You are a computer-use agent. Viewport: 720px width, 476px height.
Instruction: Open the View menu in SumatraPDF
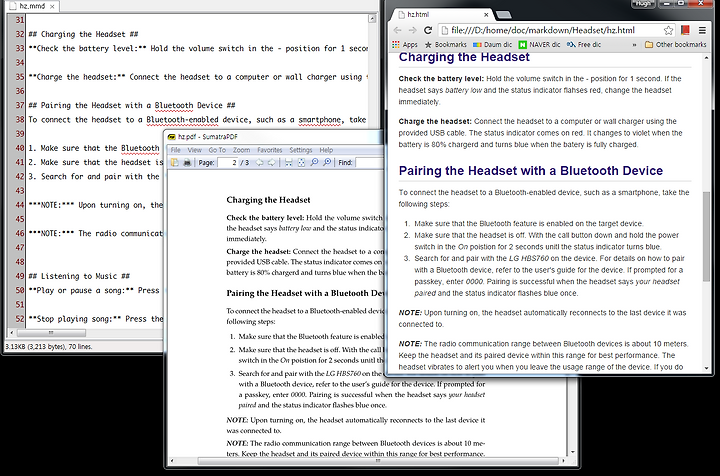(194, 150)
